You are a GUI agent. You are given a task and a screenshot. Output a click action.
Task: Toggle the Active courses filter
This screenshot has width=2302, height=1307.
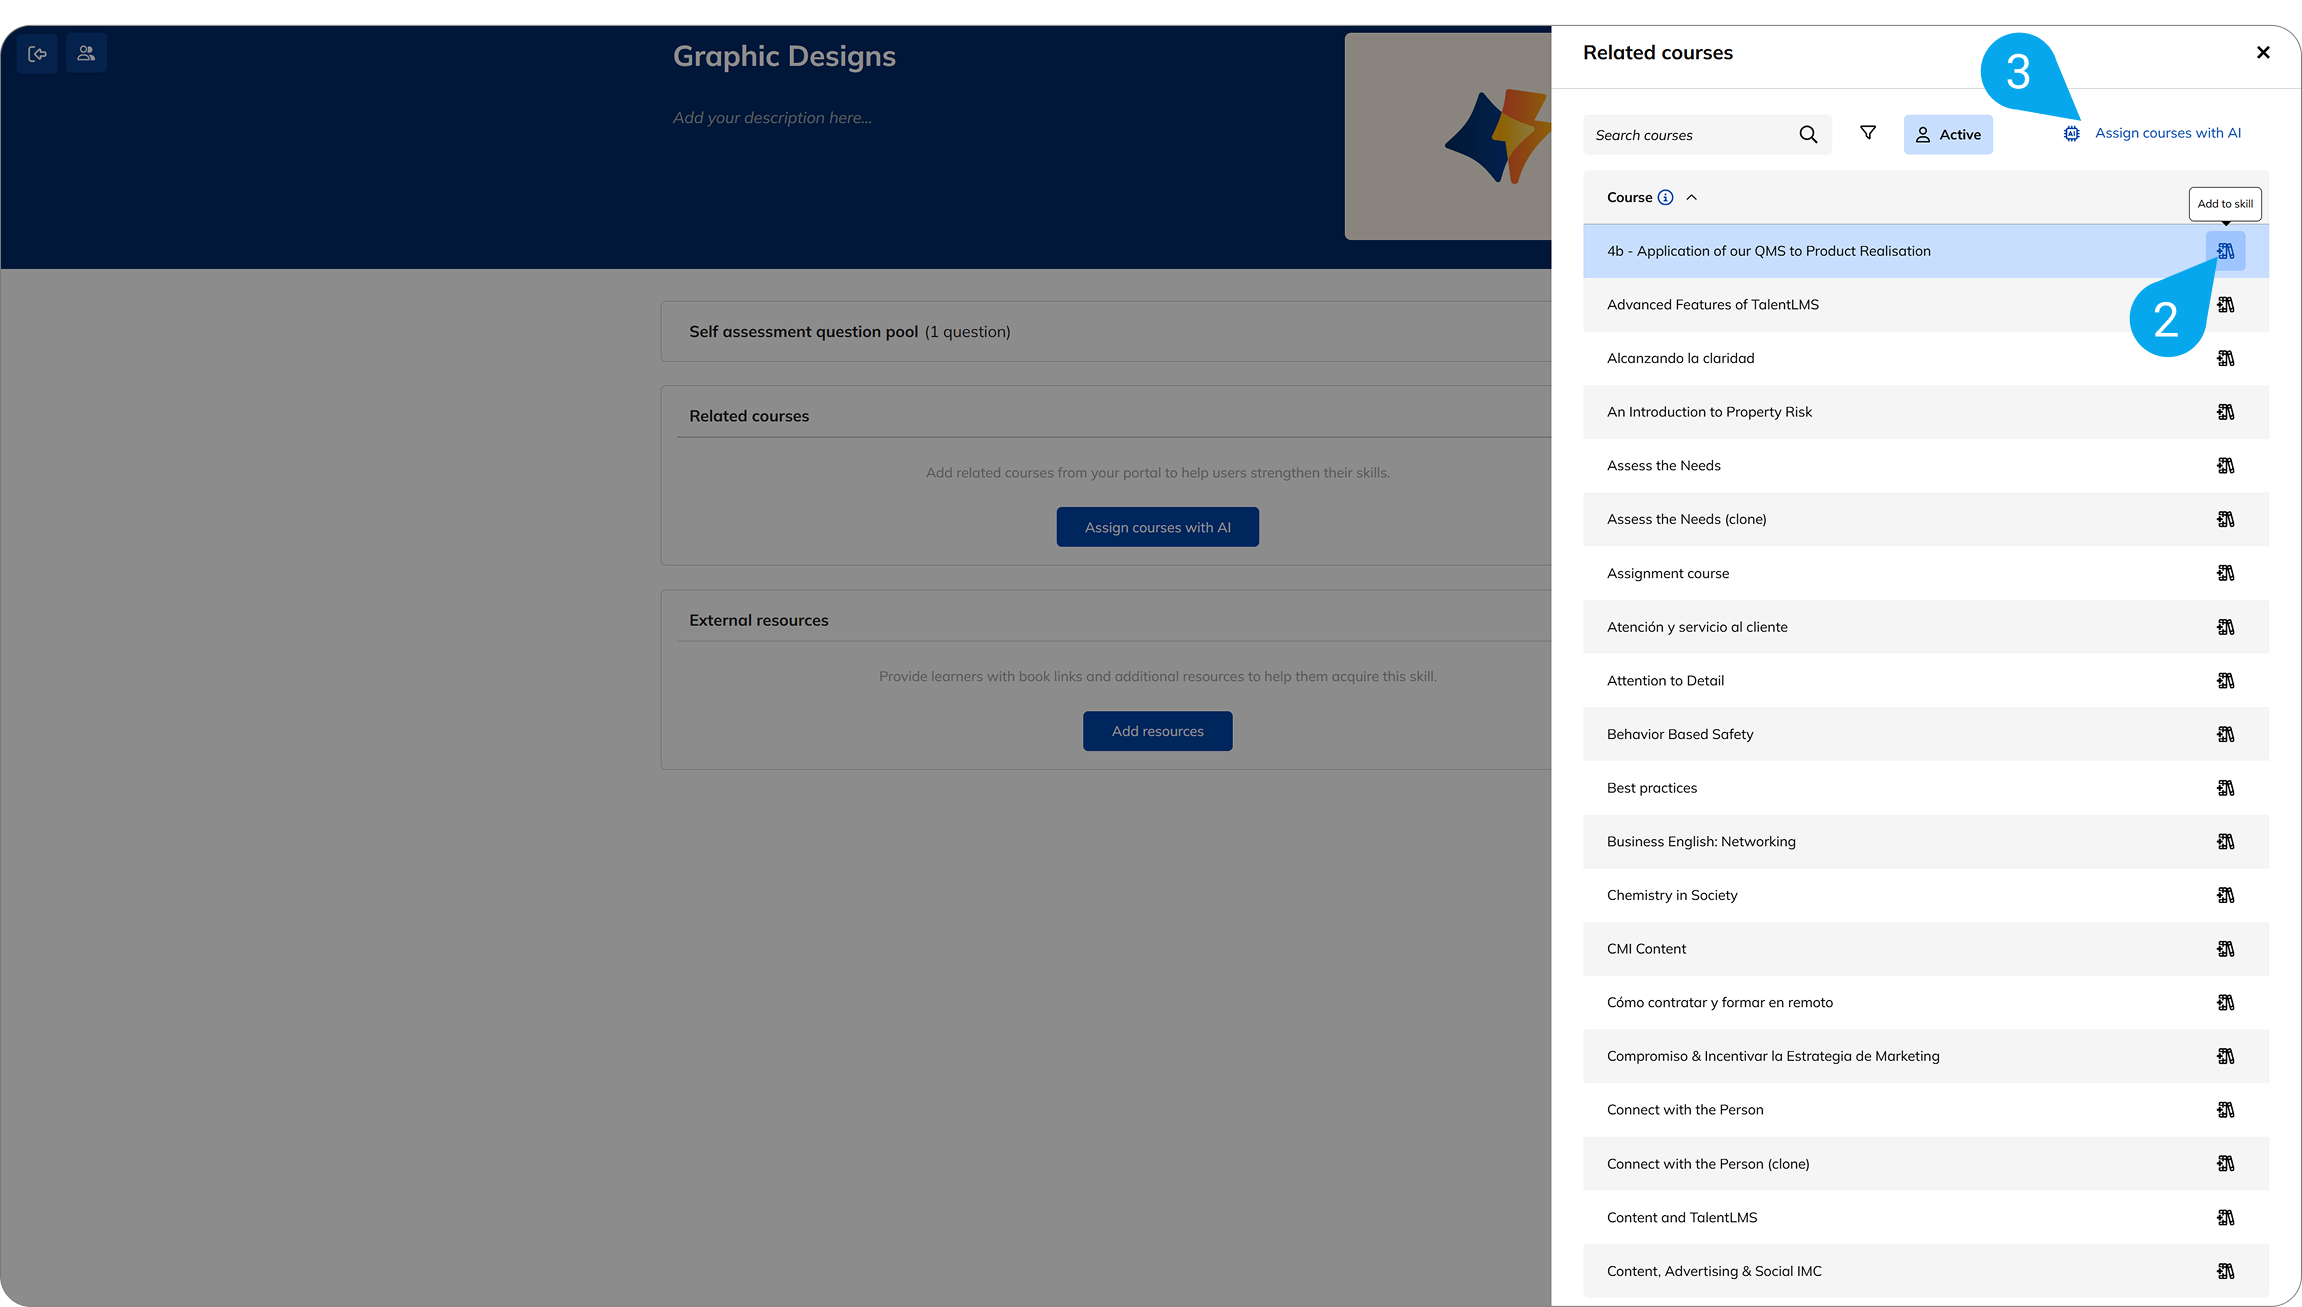[x=1947, y=135]
